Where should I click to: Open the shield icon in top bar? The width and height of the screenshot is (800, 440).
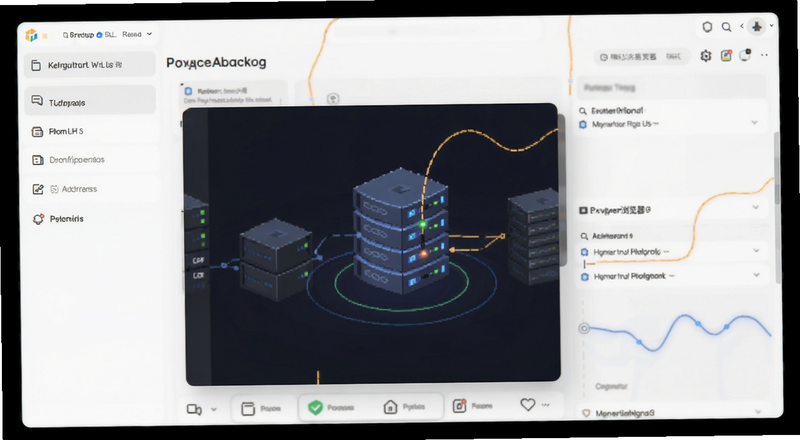click(707, 27)
